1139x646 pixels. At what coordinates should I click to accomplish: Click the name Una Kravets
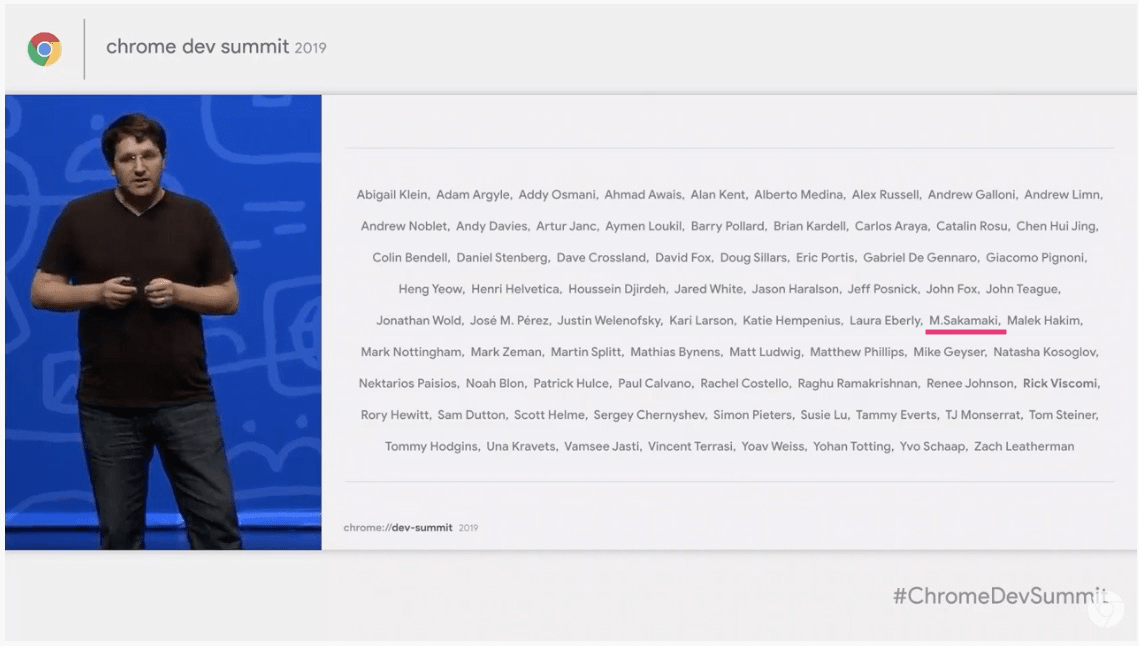pyautogui.click(x=520, y=446)
